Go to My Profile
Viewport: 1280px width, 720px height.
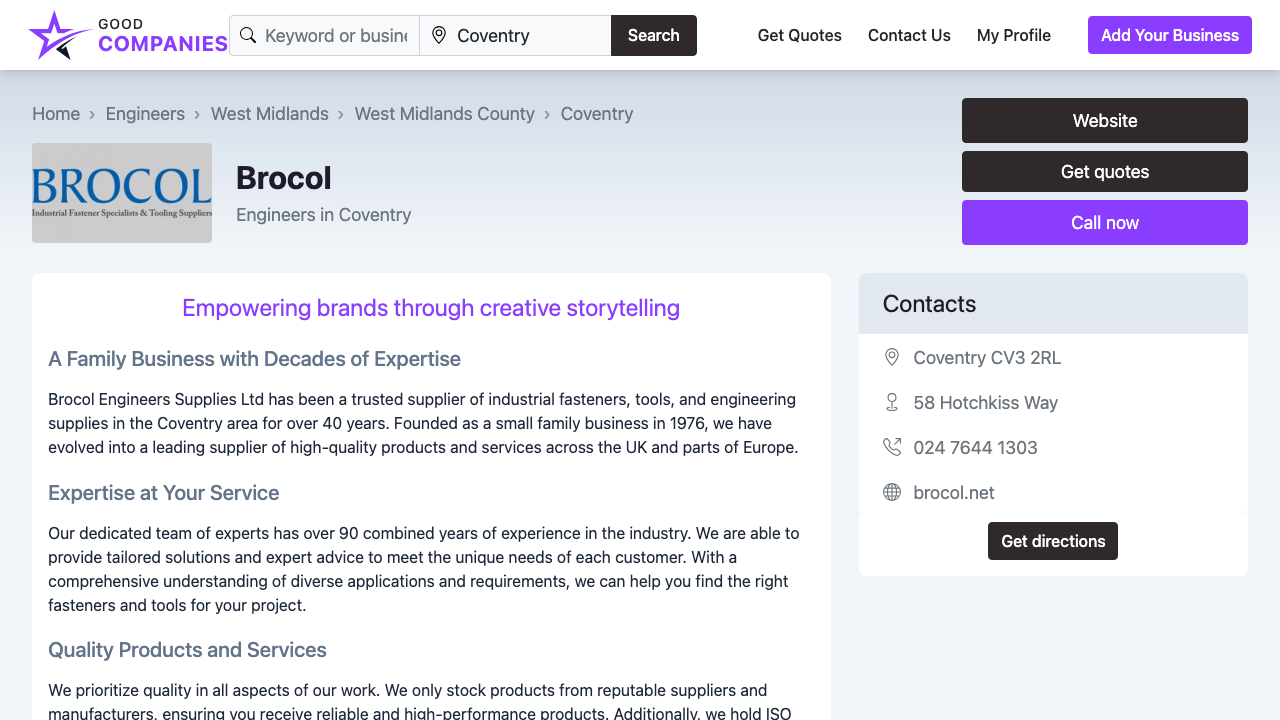(x=1014, y=35)
